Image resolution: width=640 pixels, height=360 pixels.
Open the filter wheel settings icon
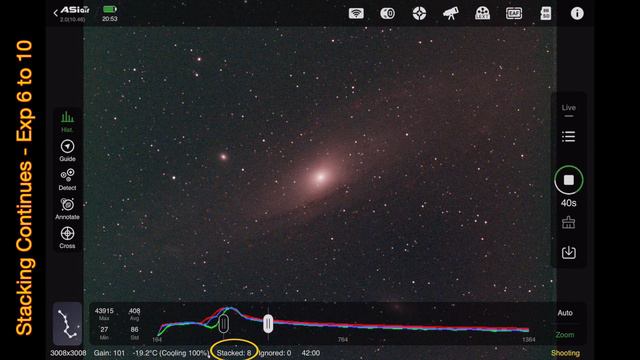(482, 13)
